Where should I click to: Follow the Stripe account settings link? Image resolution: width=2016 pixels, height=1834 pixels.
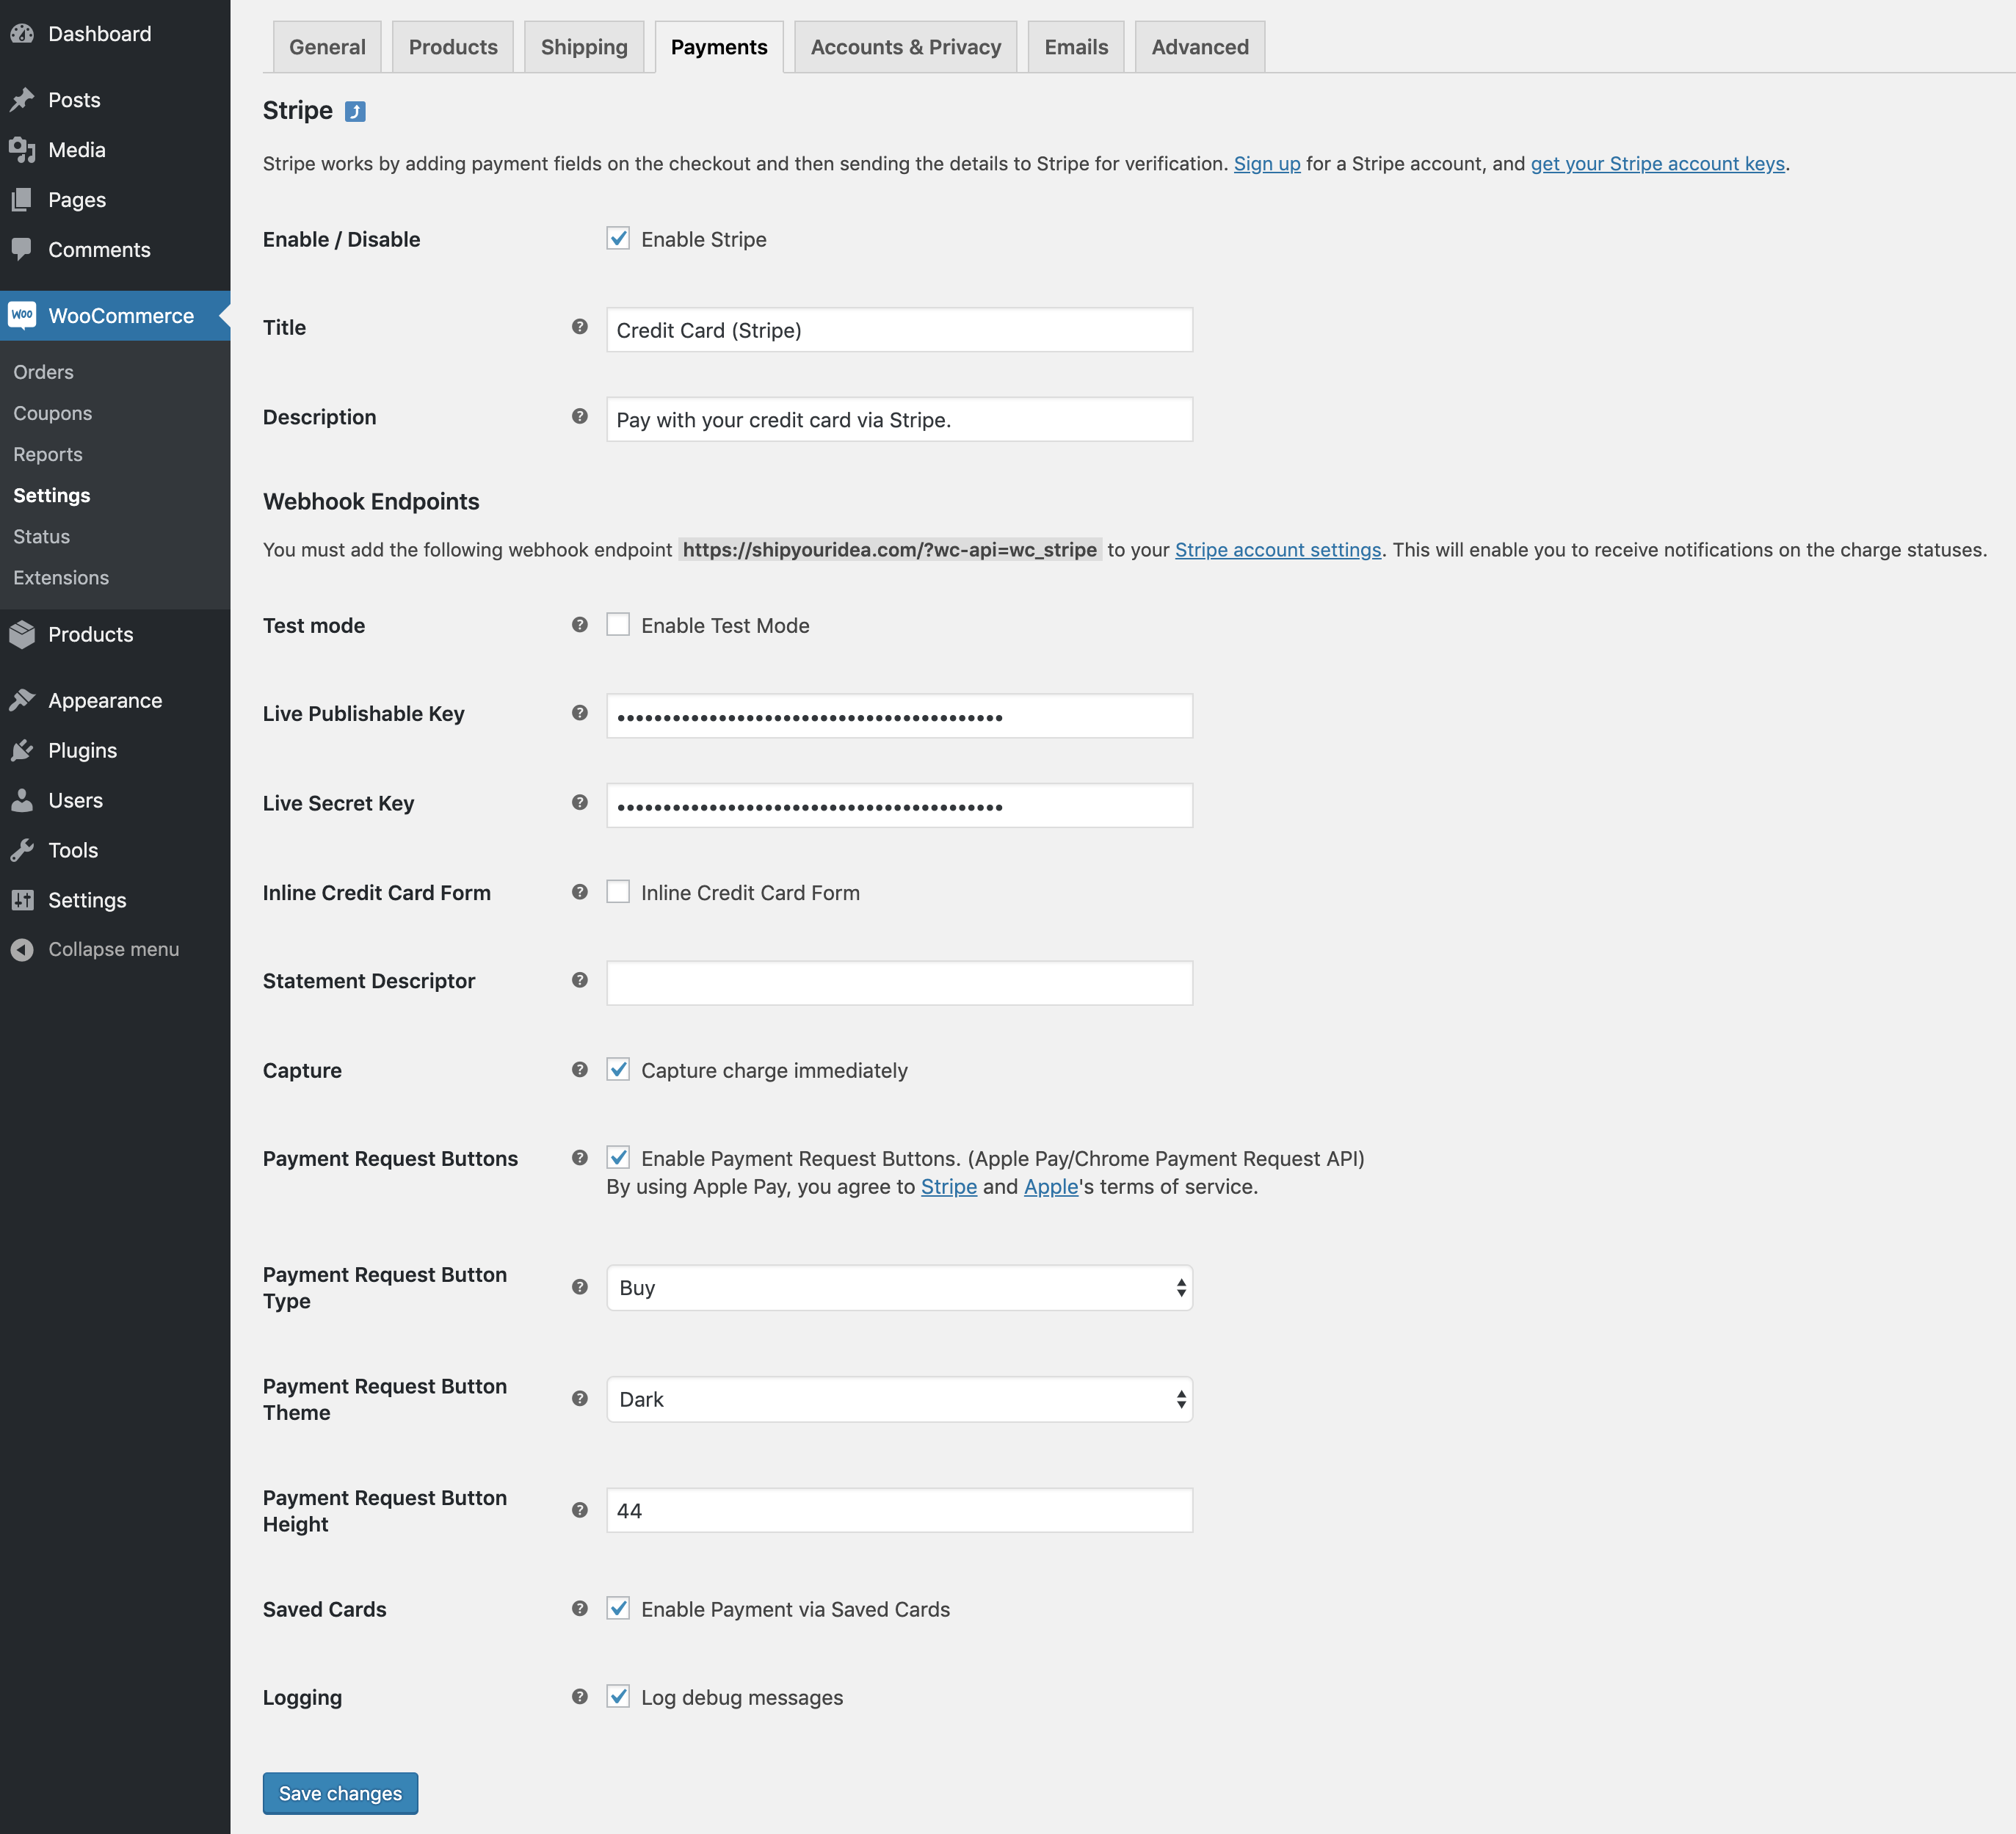(1277, 549)
